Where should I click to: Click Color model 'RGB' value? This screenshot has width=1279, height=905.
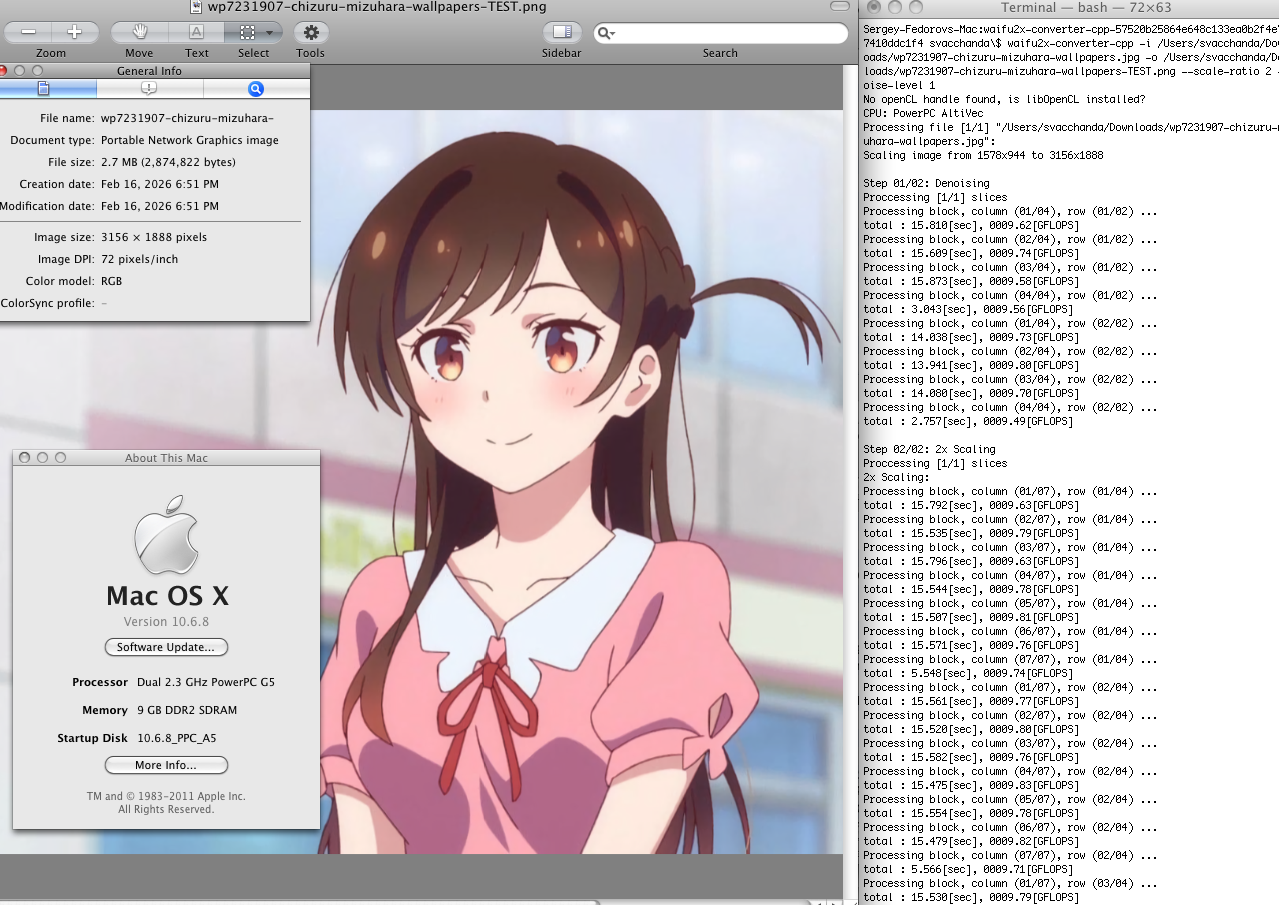coord(112,281)
